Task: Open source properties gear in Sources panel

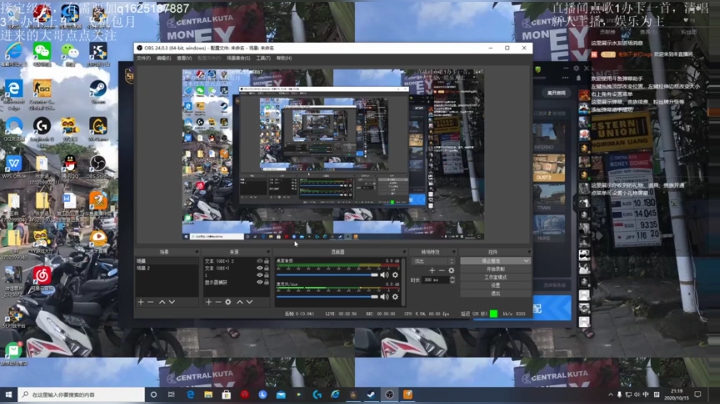Action: coord(228,302)
